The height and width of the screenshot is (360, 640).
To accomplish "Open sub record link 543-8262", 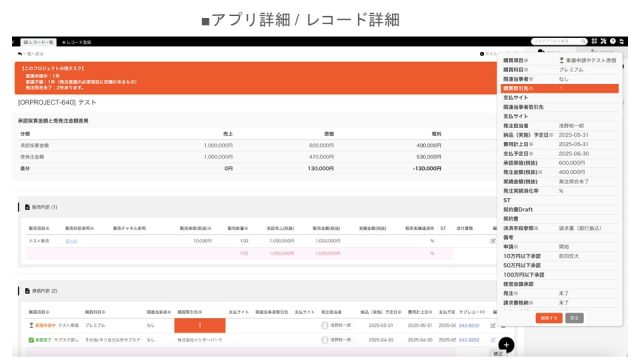I will coord(469,340).
